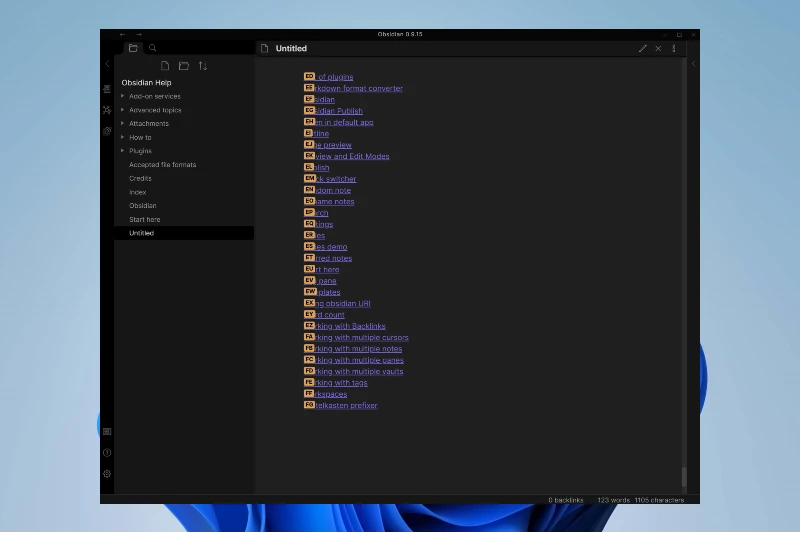Screen dimensions: 800x533
Task: Collapse the left sidebar chevron
Action: pos(107,64)
